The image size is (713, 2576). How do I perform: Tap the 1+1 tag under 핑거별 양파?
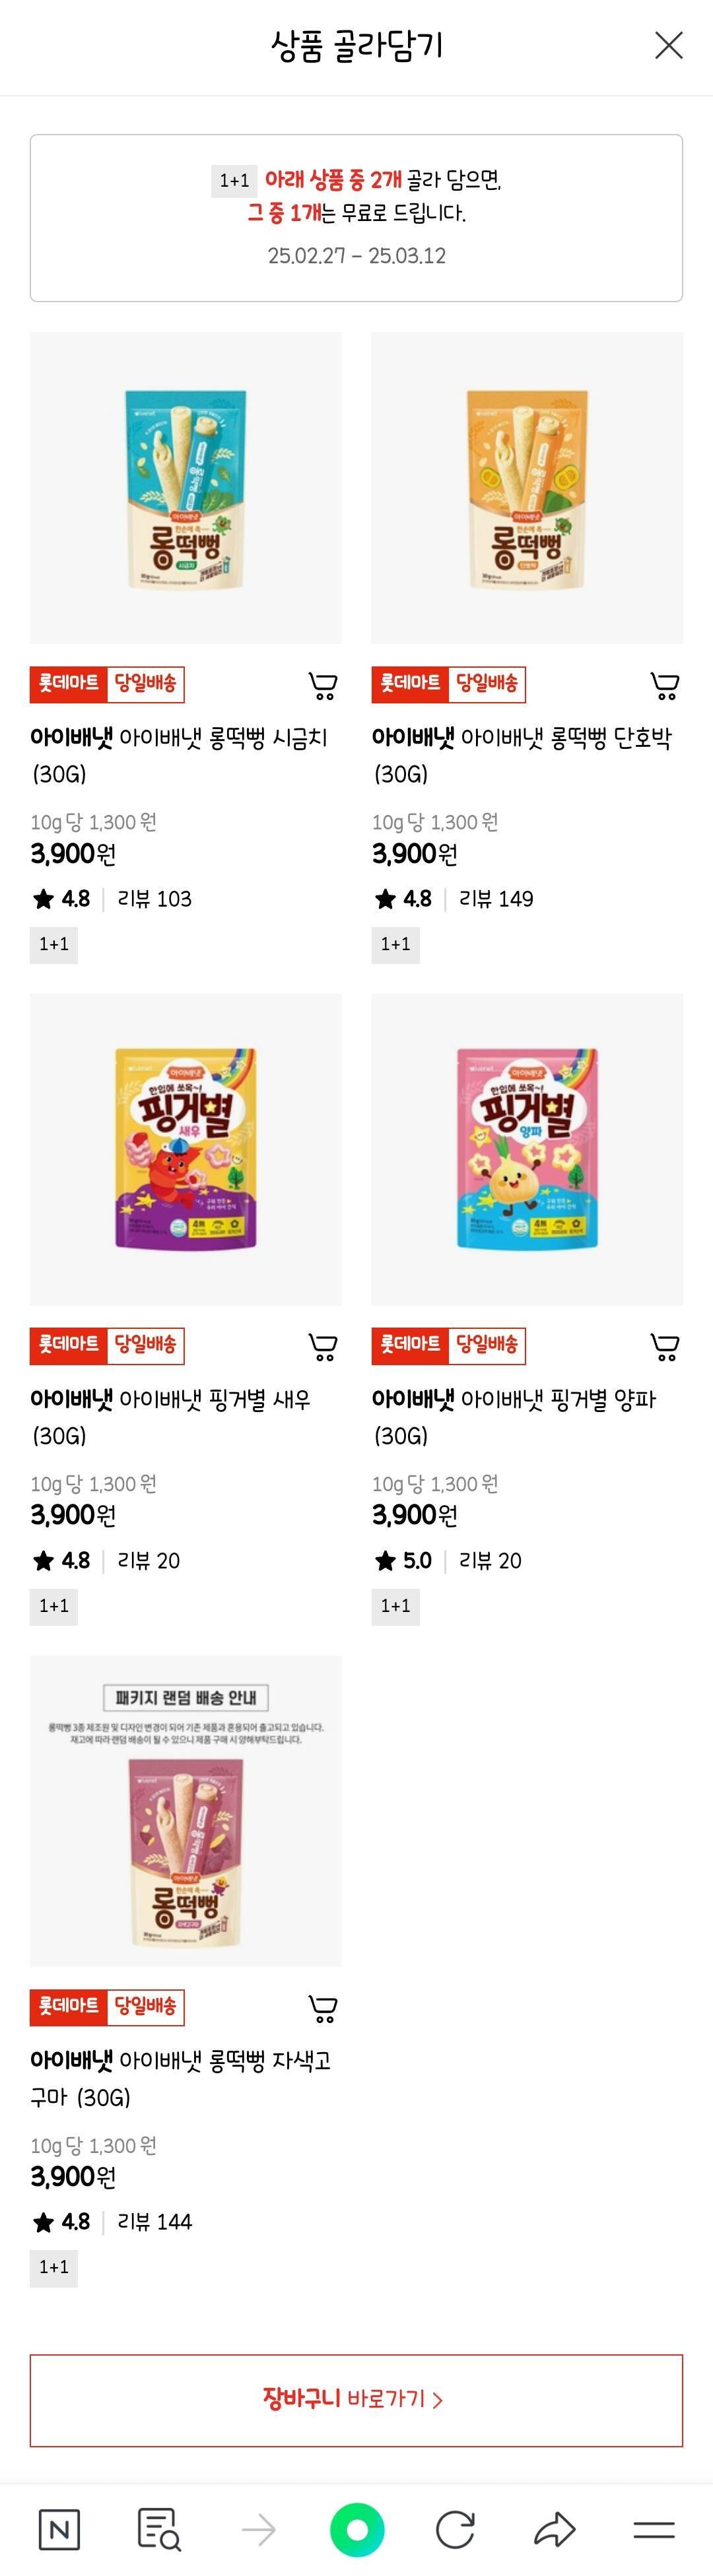coord(396,1607)
